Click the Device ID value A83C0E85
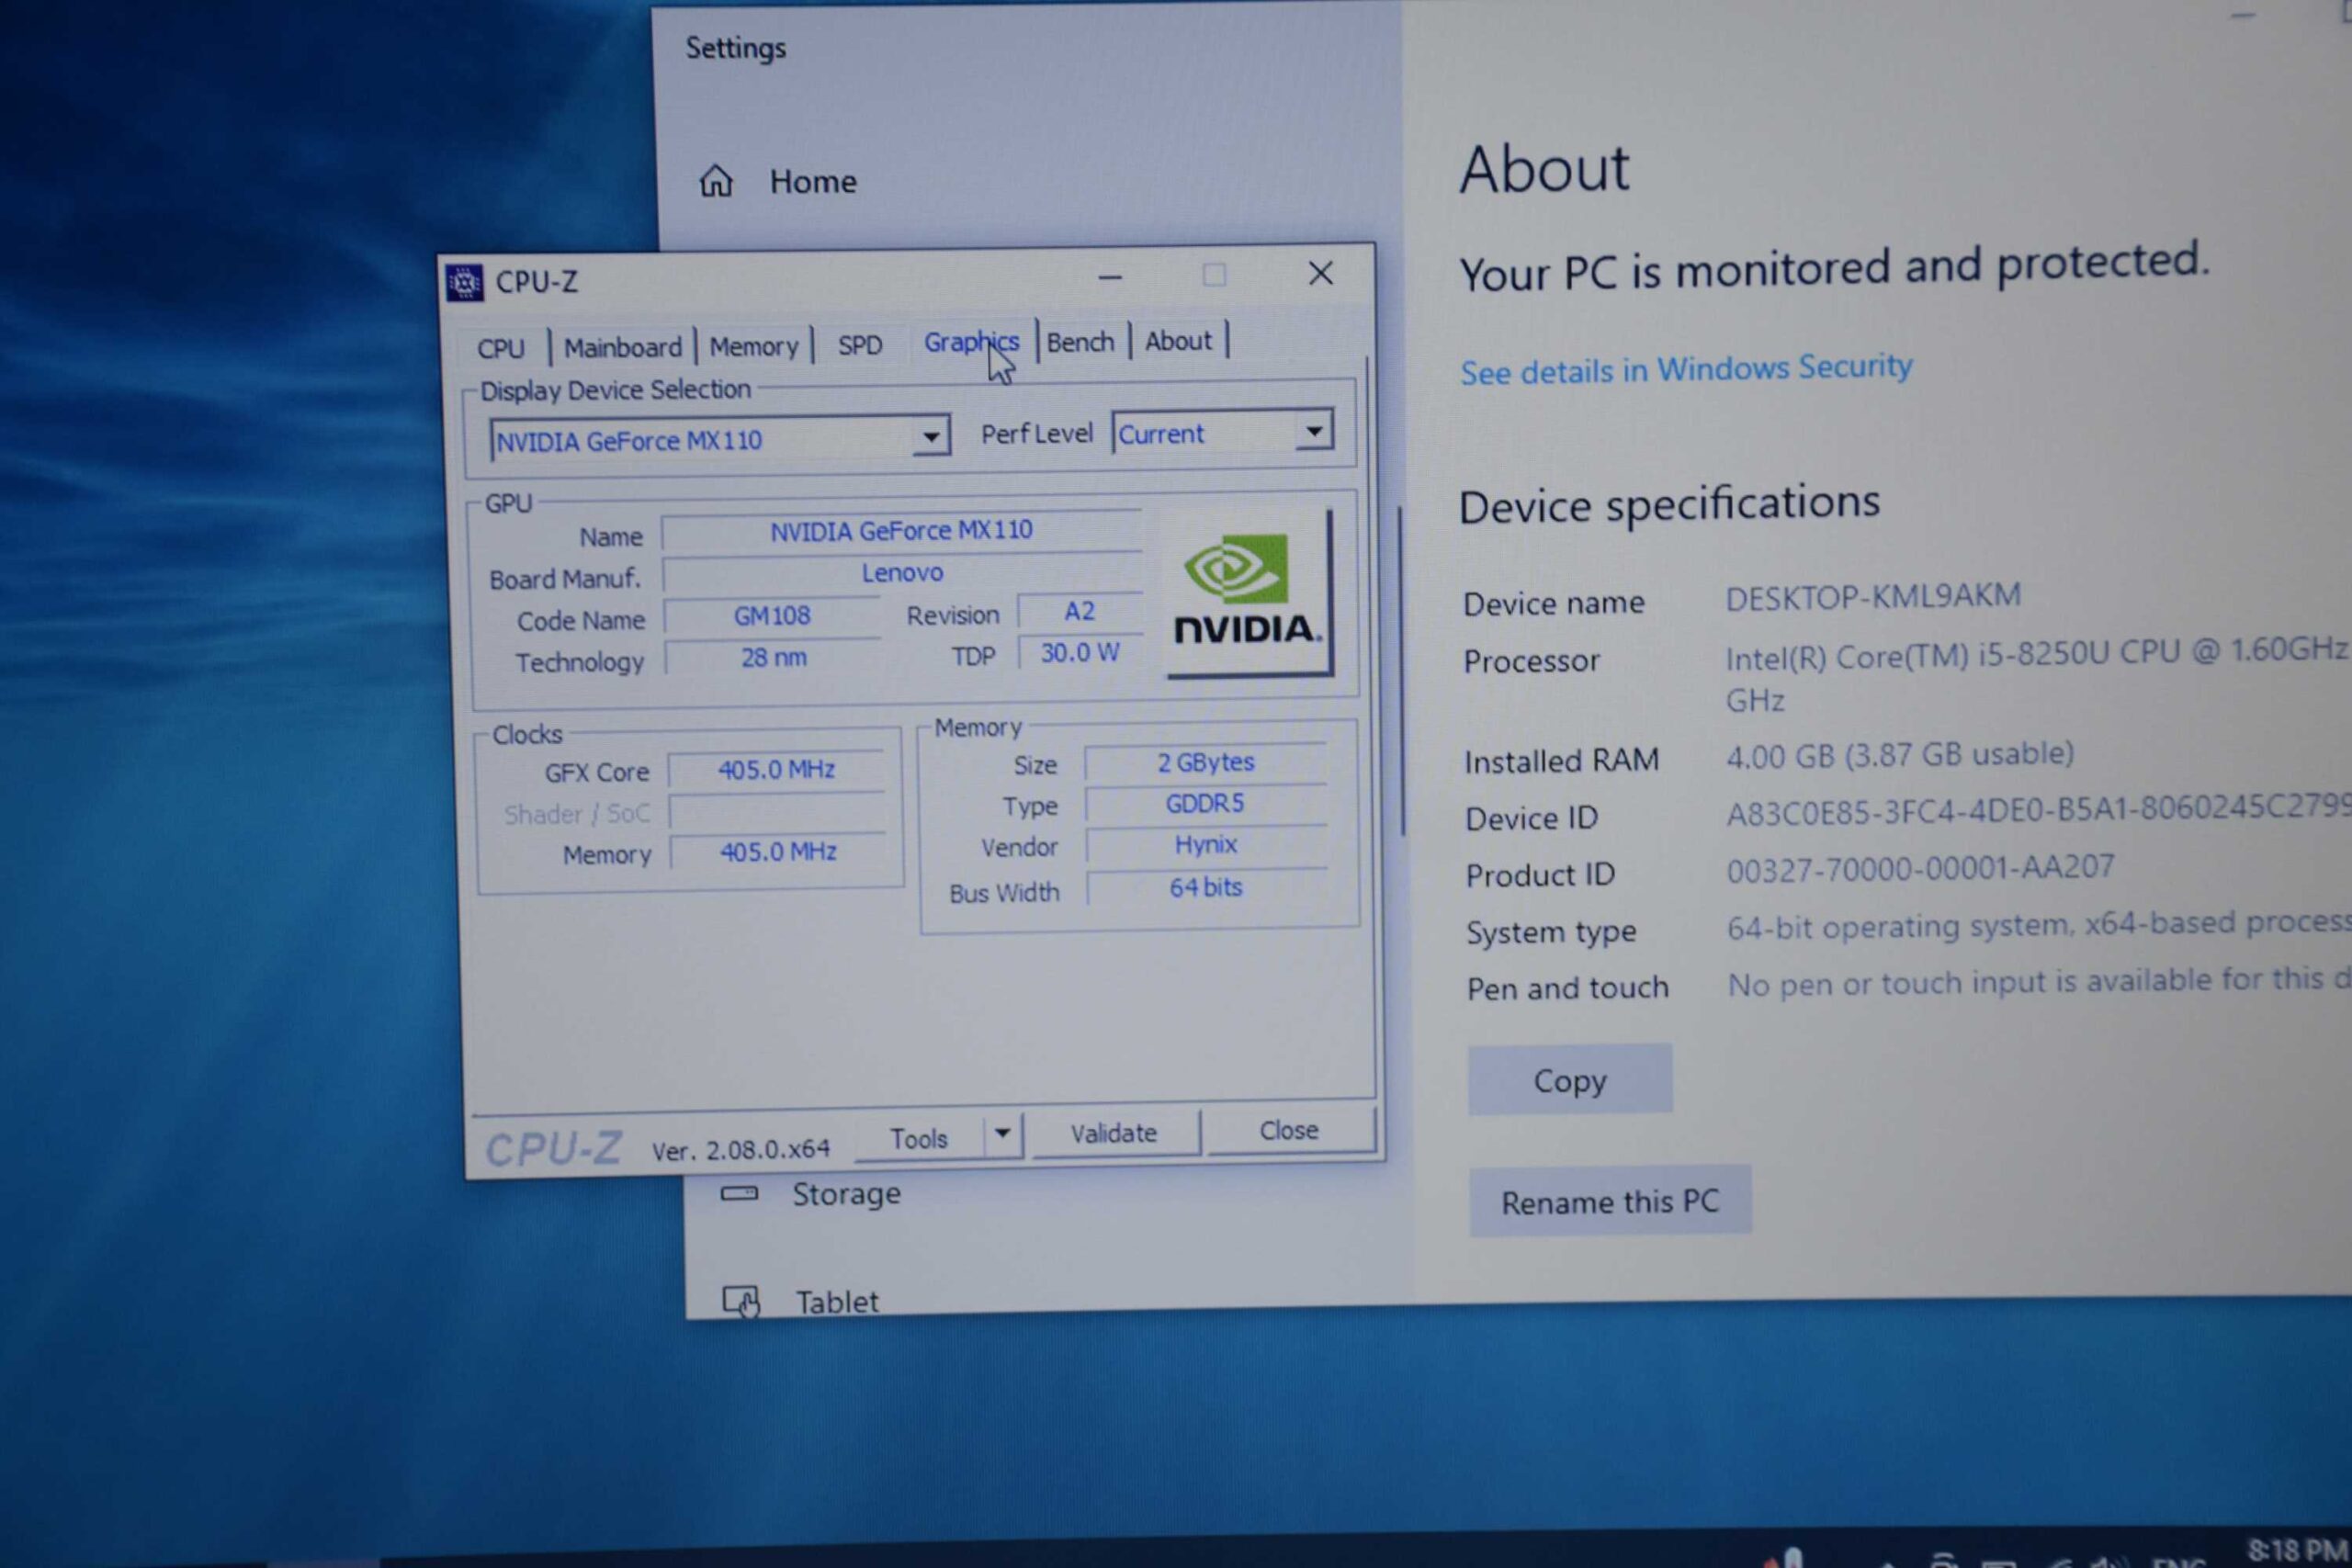Screen dimensions: 2352x1568 coord(2038,809)
